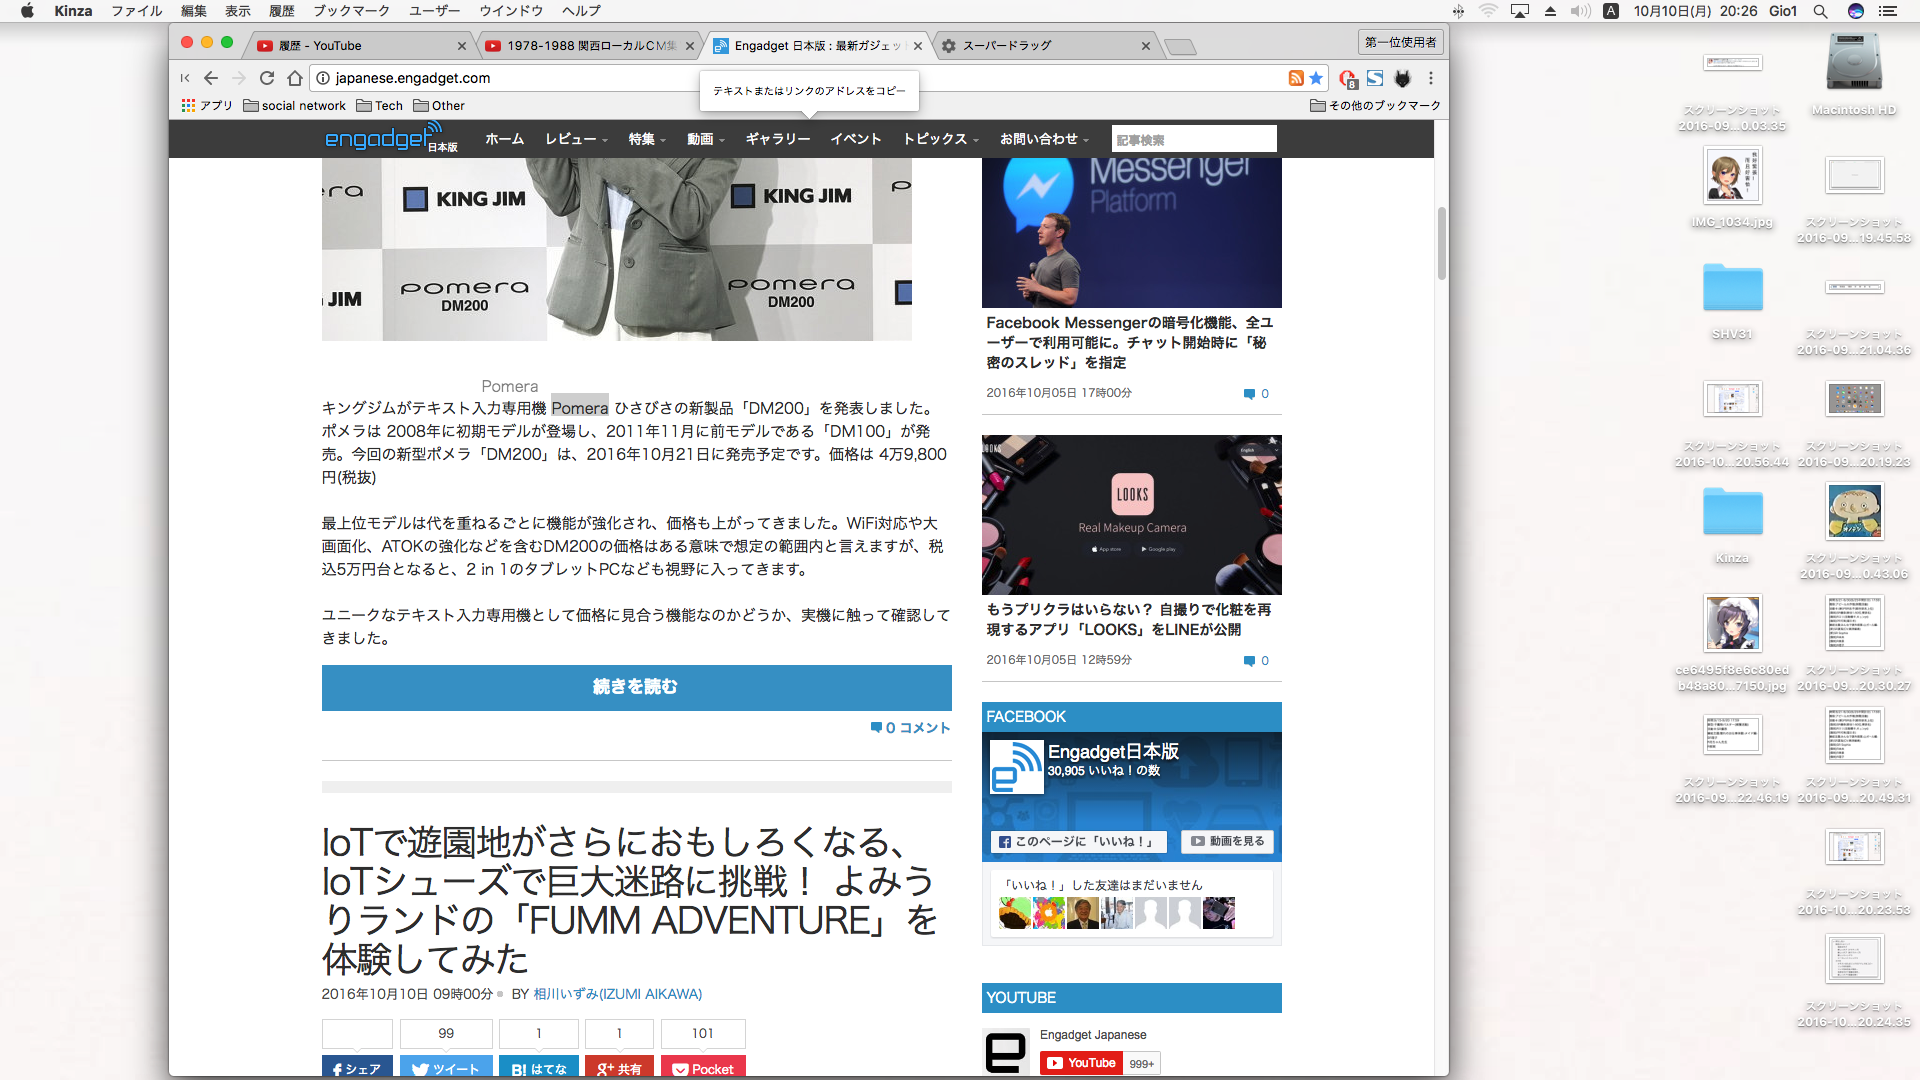Click the ギャラリー nav link
This screenshot has width=1920, height=1080.
coord(777,139)
